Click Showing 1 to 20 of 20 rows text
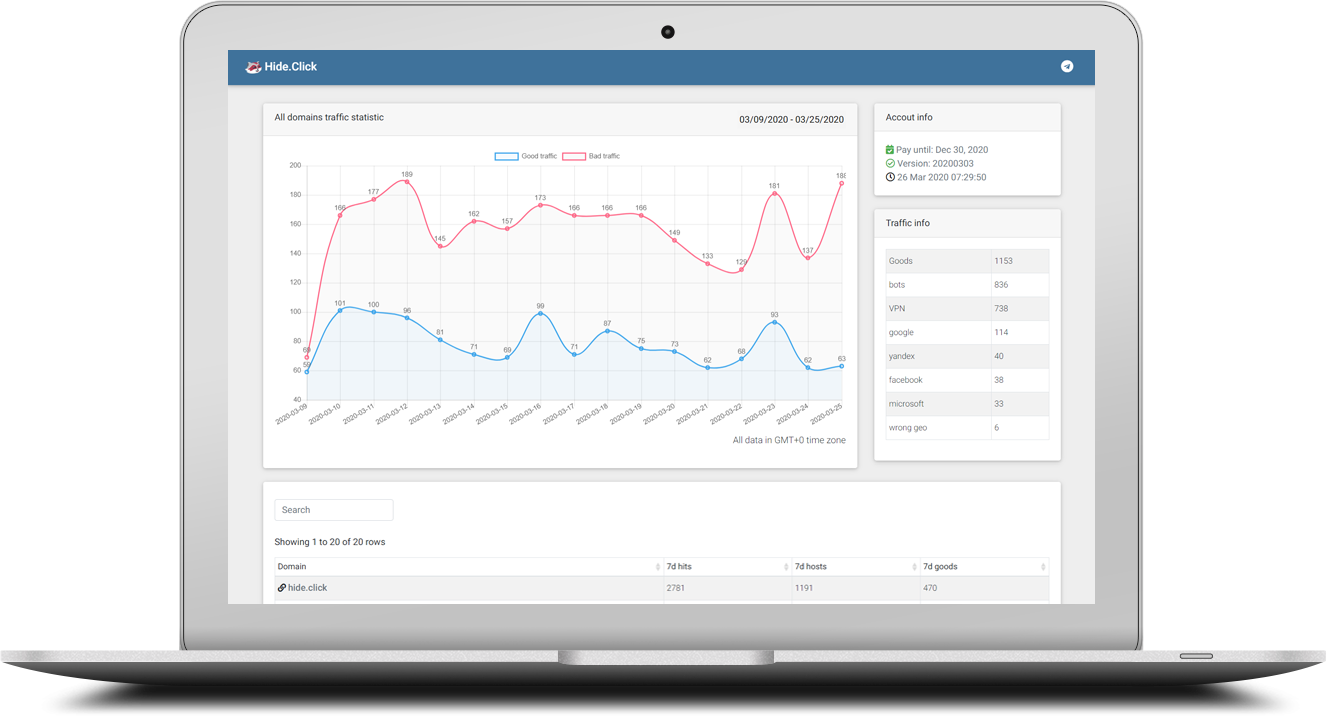Image resolution: width=1327 pixels, height=716 pixels. tap(330, 542)
